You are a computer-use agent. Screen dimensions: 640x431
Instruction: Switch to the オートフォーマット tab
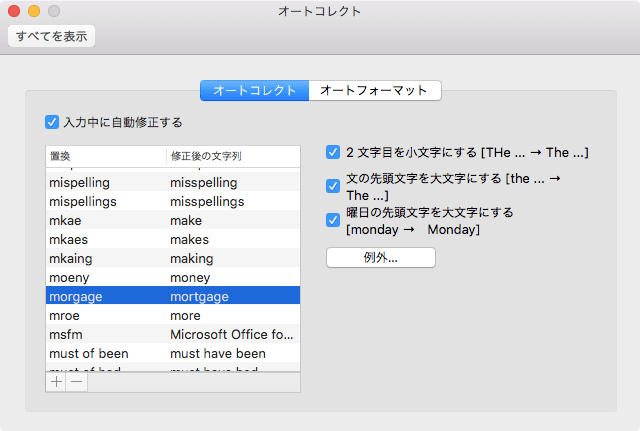[374, 91]
